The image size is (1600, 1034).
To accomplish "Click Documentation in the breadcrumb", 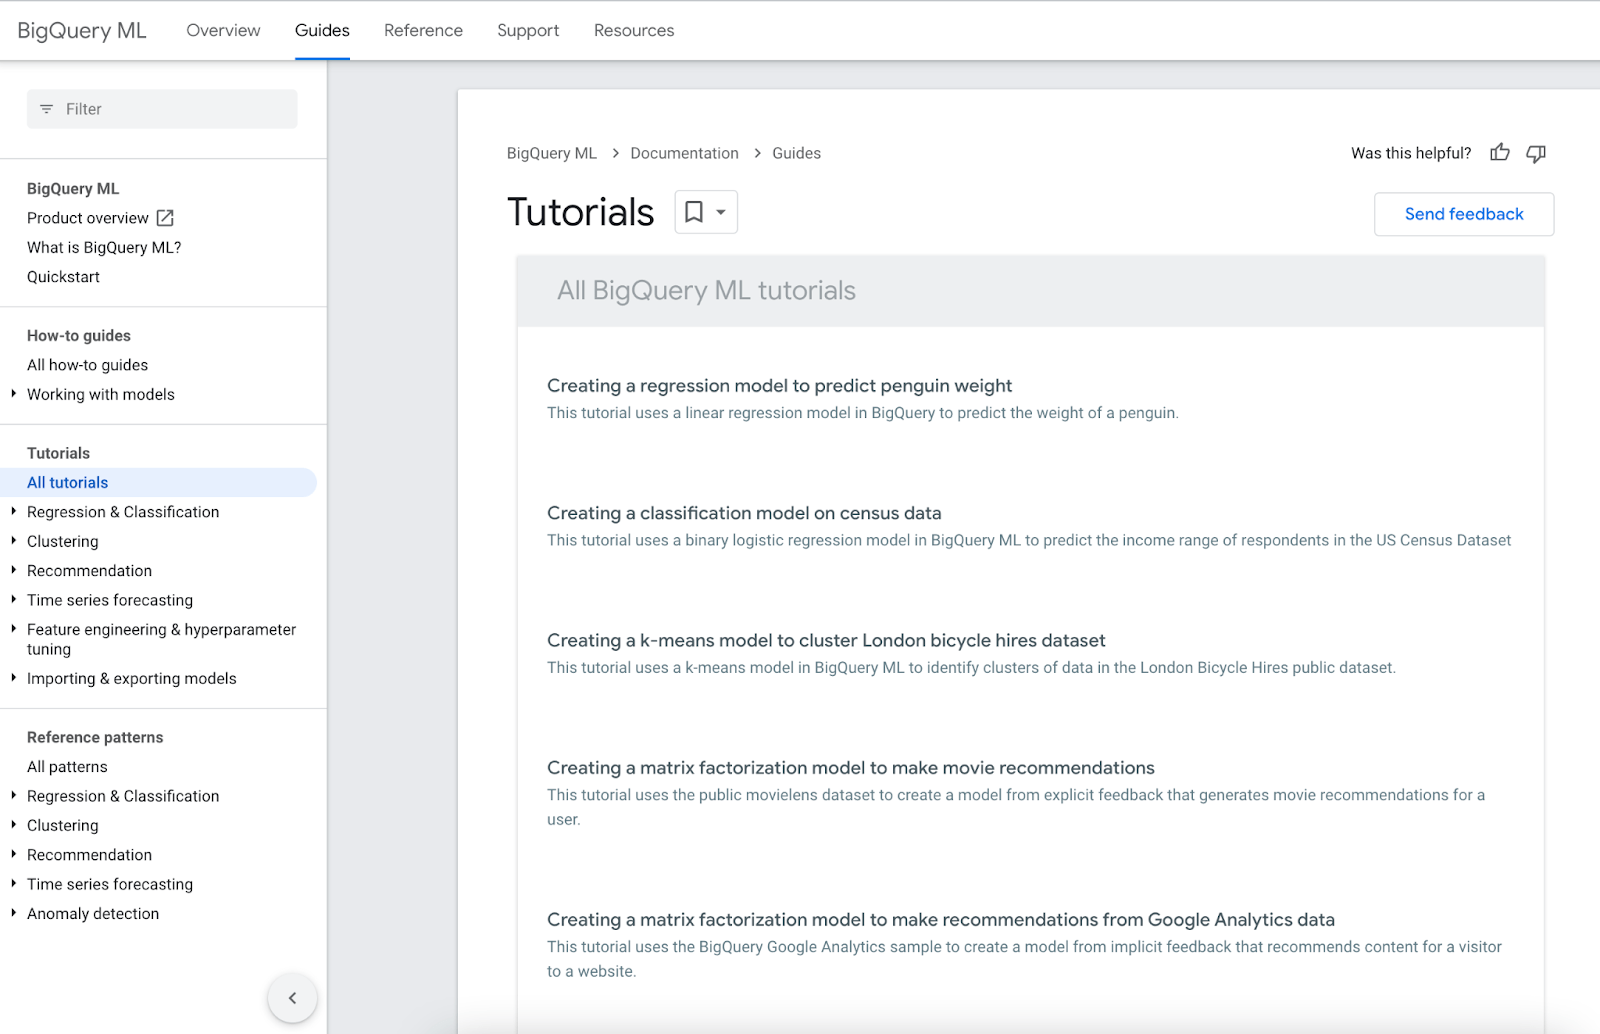I will 684,153.
